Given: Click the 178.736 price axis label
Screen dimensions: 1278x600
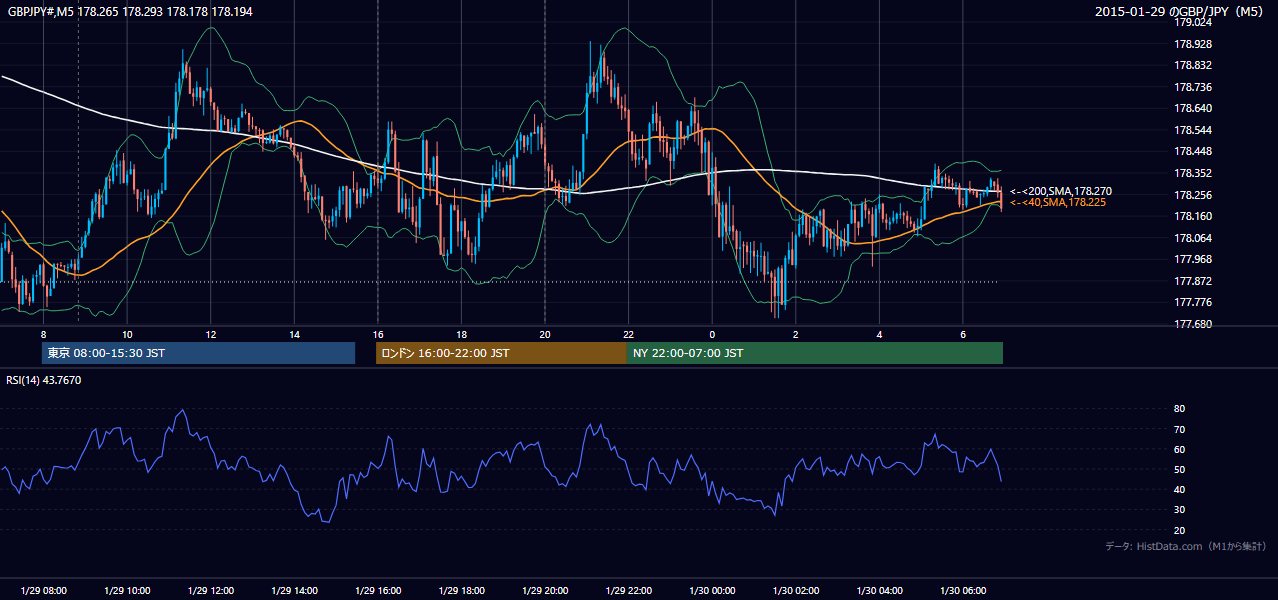Looking at the screenshot, I should [x=1192, y=87].
